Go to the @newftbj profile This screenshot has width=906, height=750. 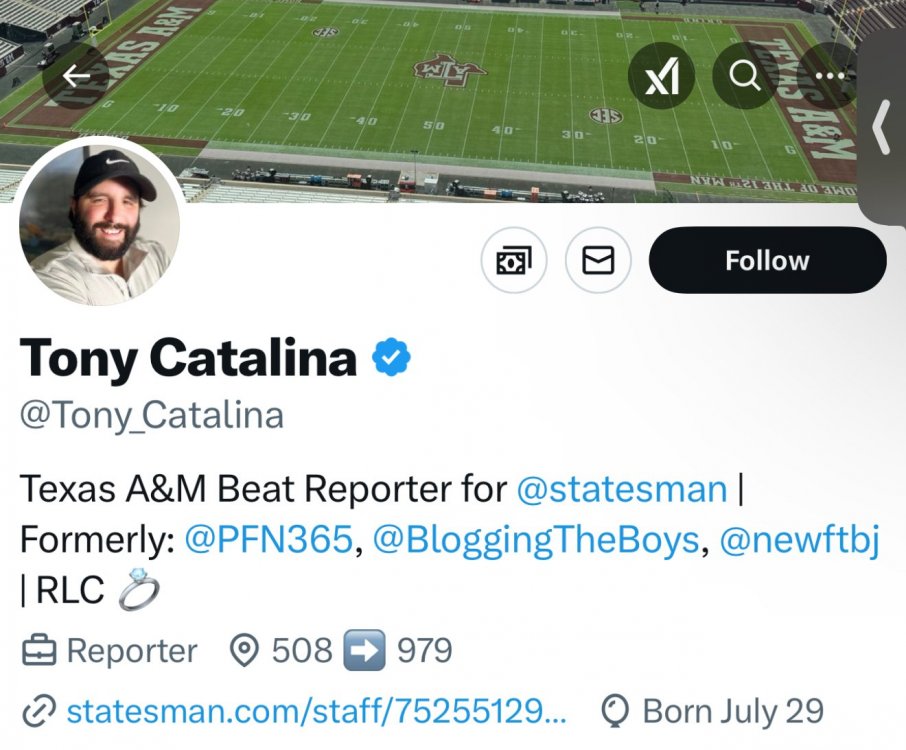point(799,540)
